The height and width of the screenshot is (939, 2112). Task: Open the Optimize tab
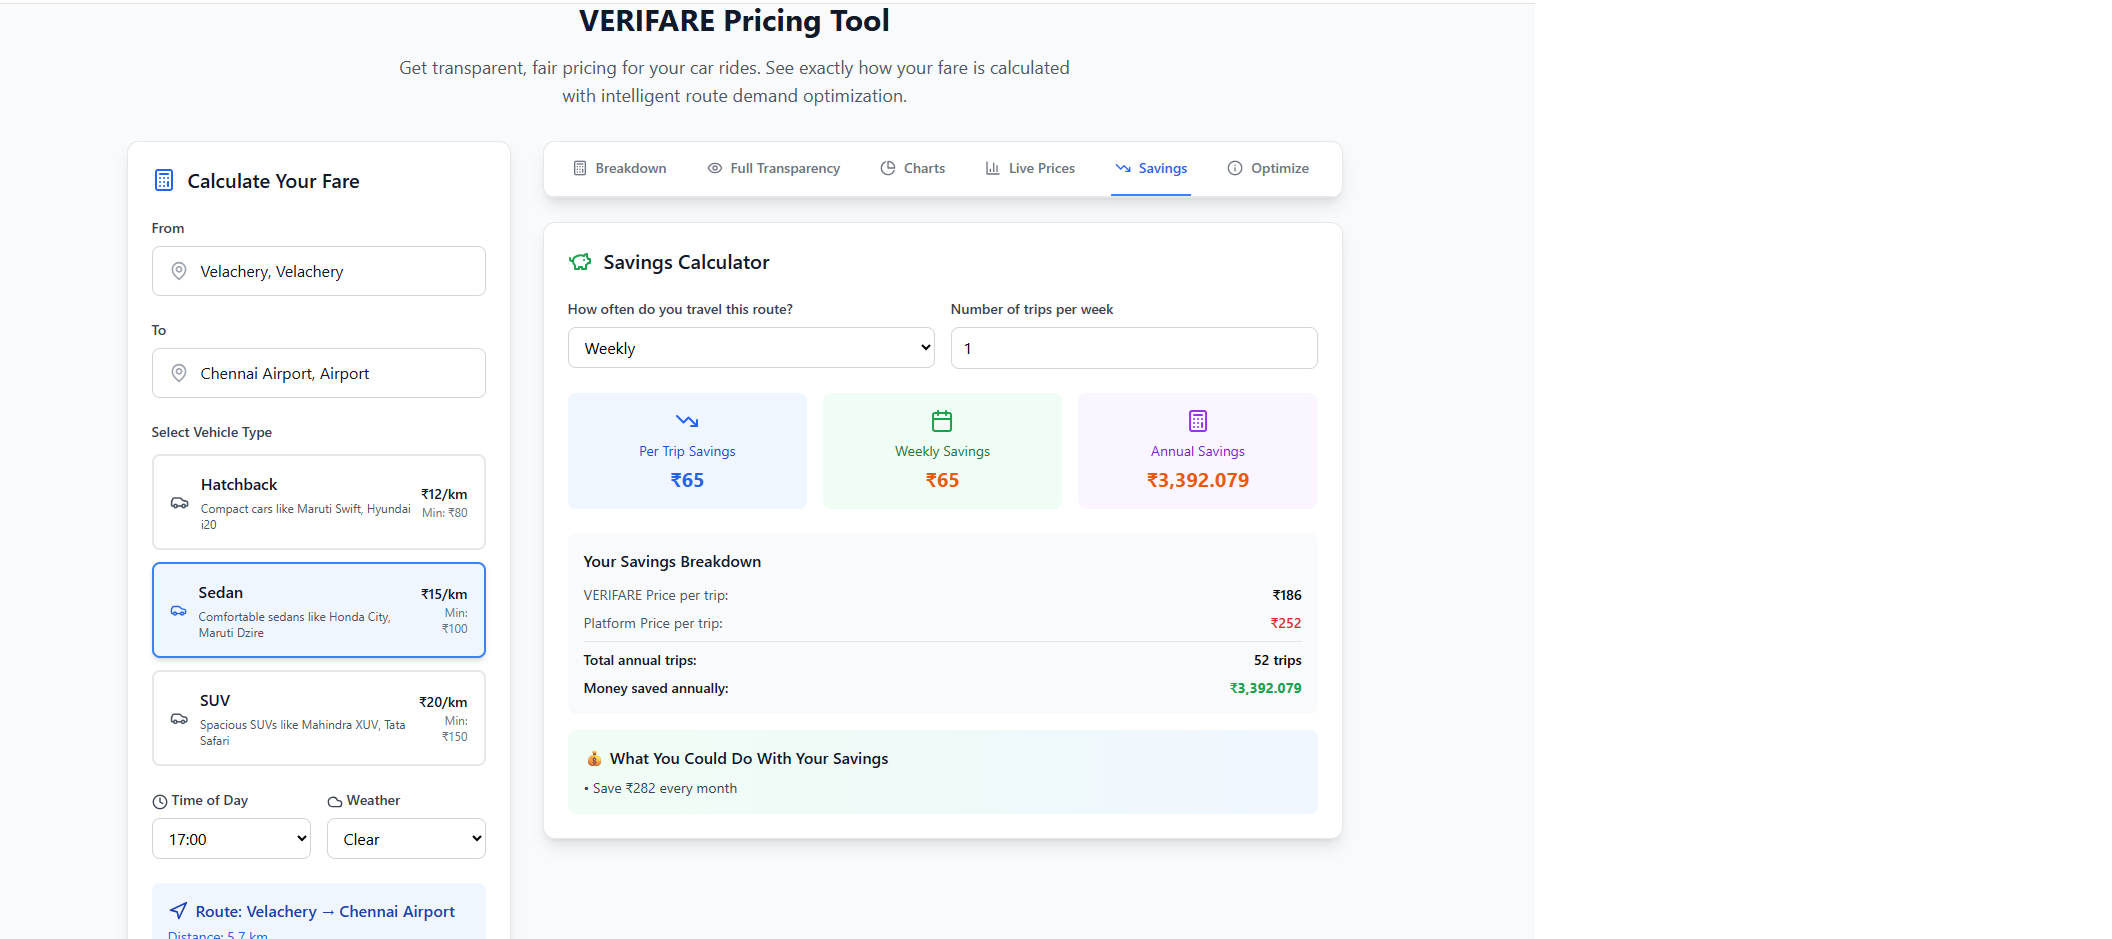1268,169
